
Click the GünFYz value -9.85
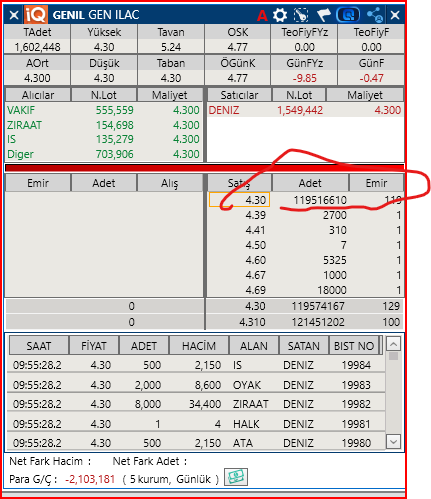pos(304,78)
